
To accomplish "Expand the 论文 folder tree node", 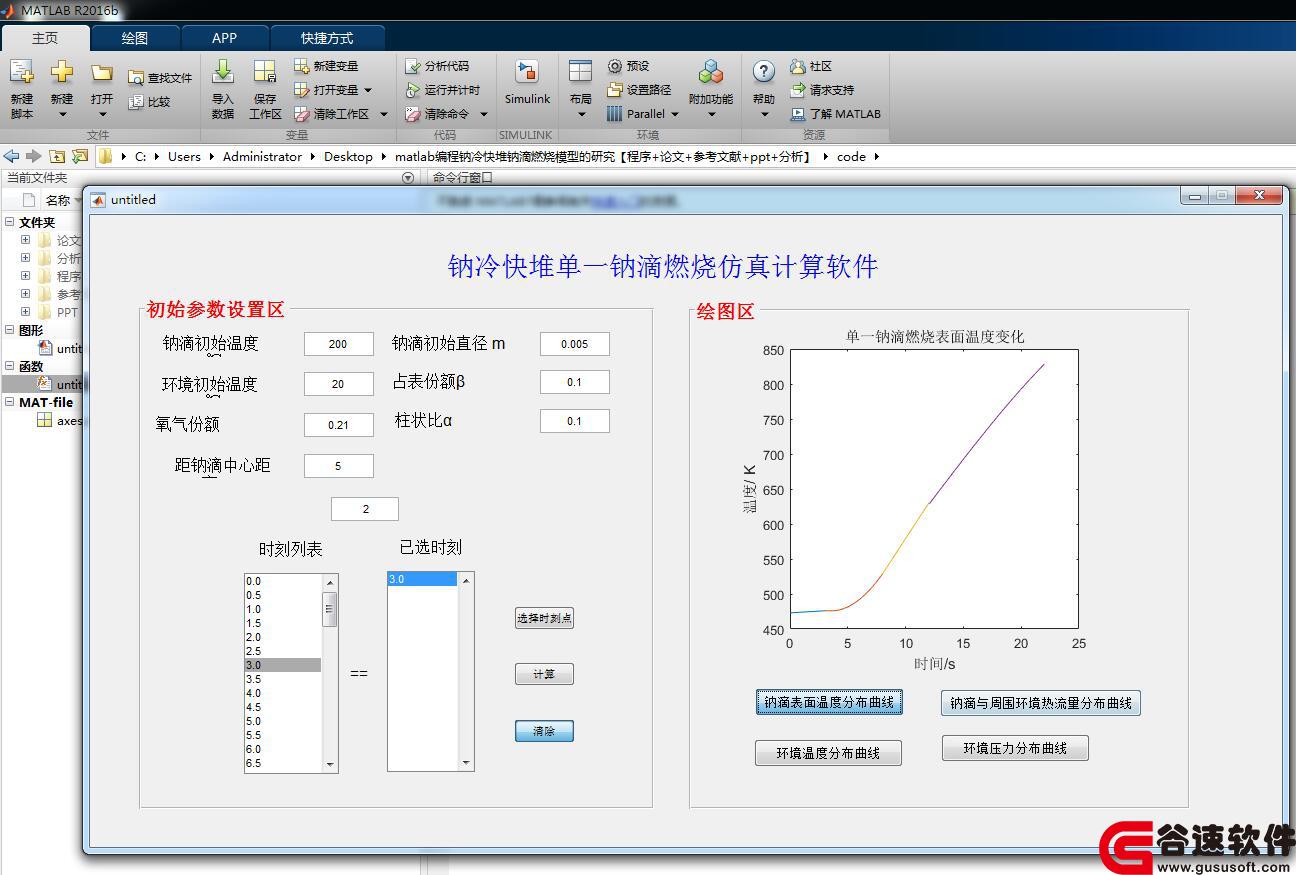I will (25, 240).
